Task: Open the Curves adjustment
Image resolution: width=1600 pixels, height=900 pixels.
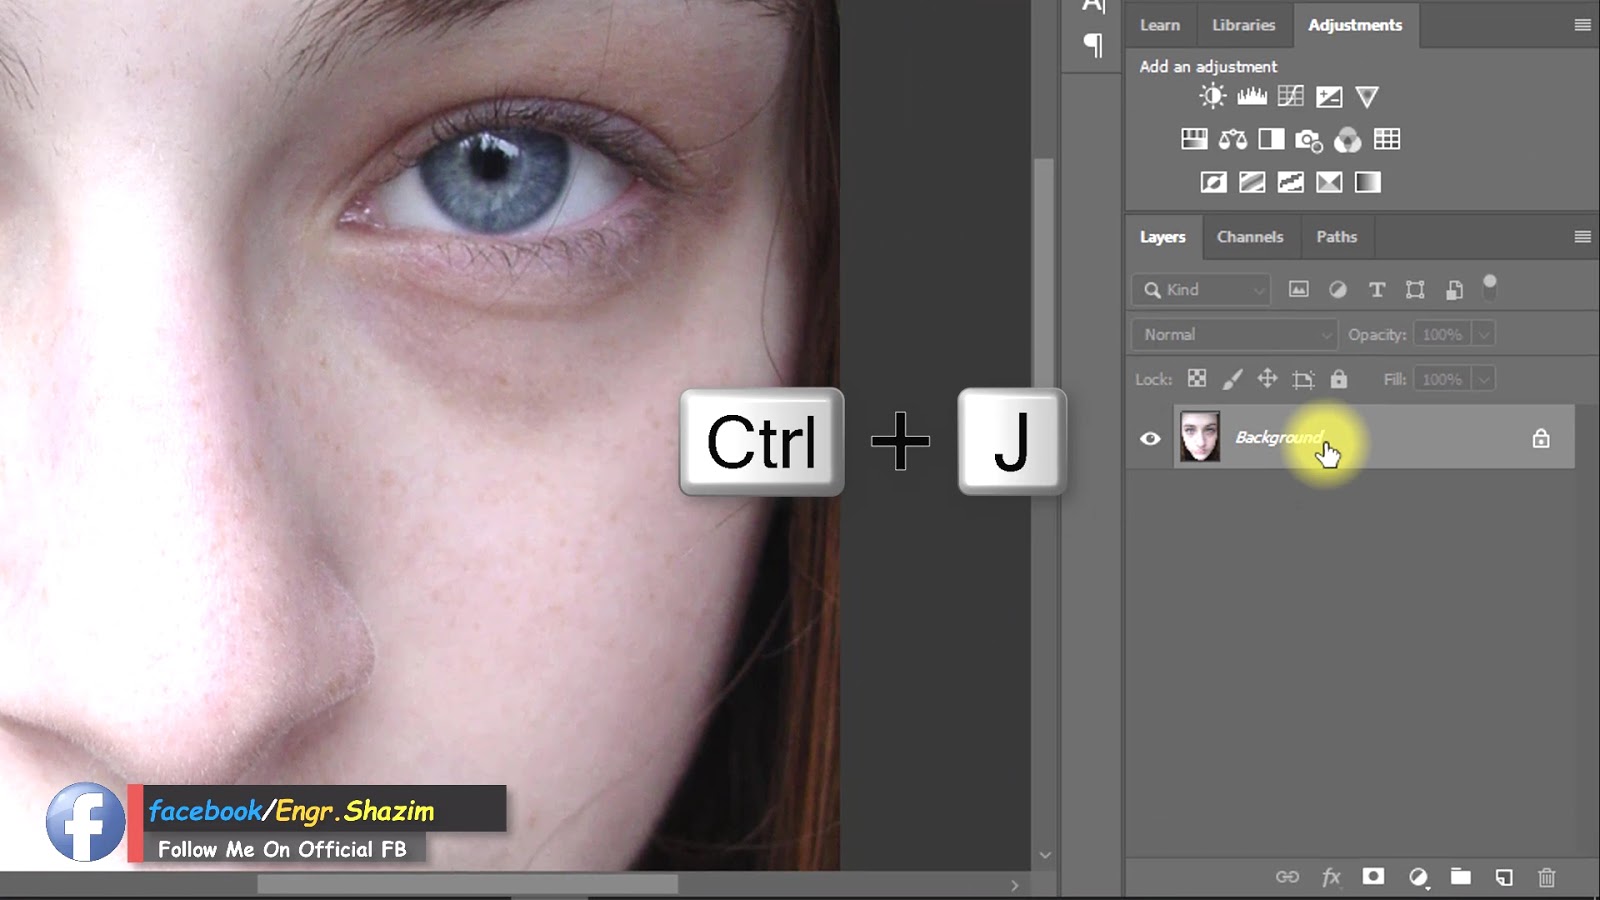Action: (x=1290, y=96)
